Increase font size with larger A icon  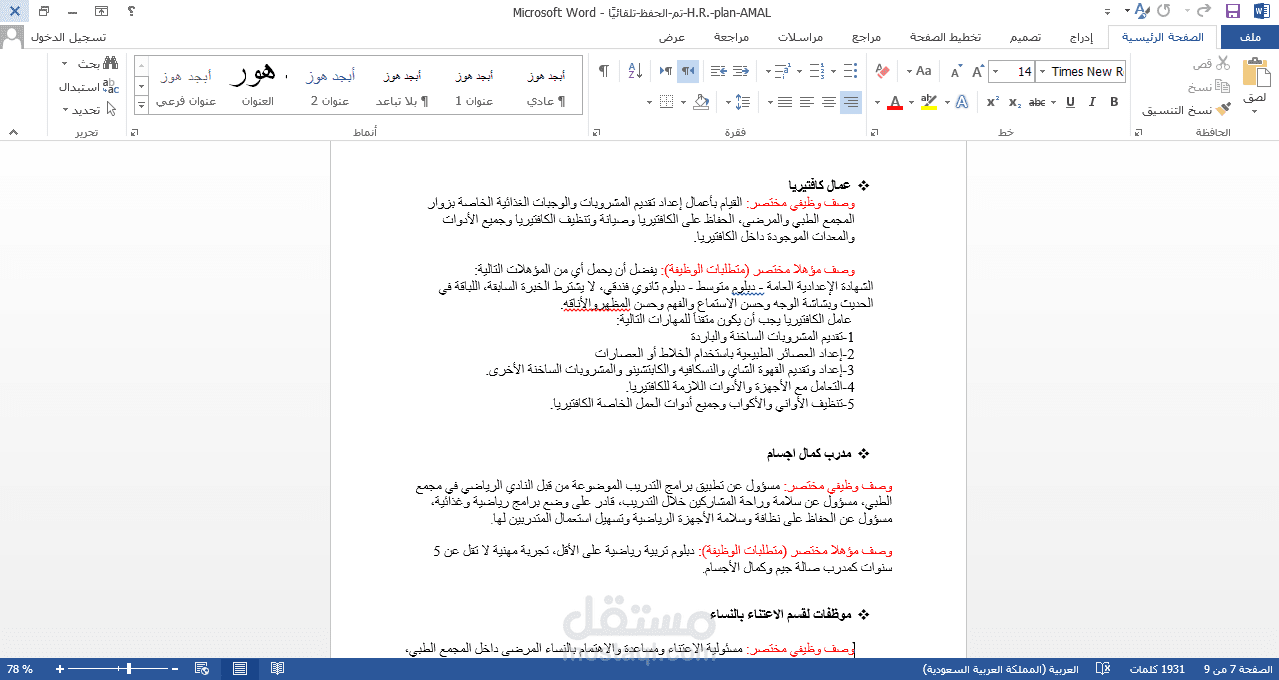[977, 72]
